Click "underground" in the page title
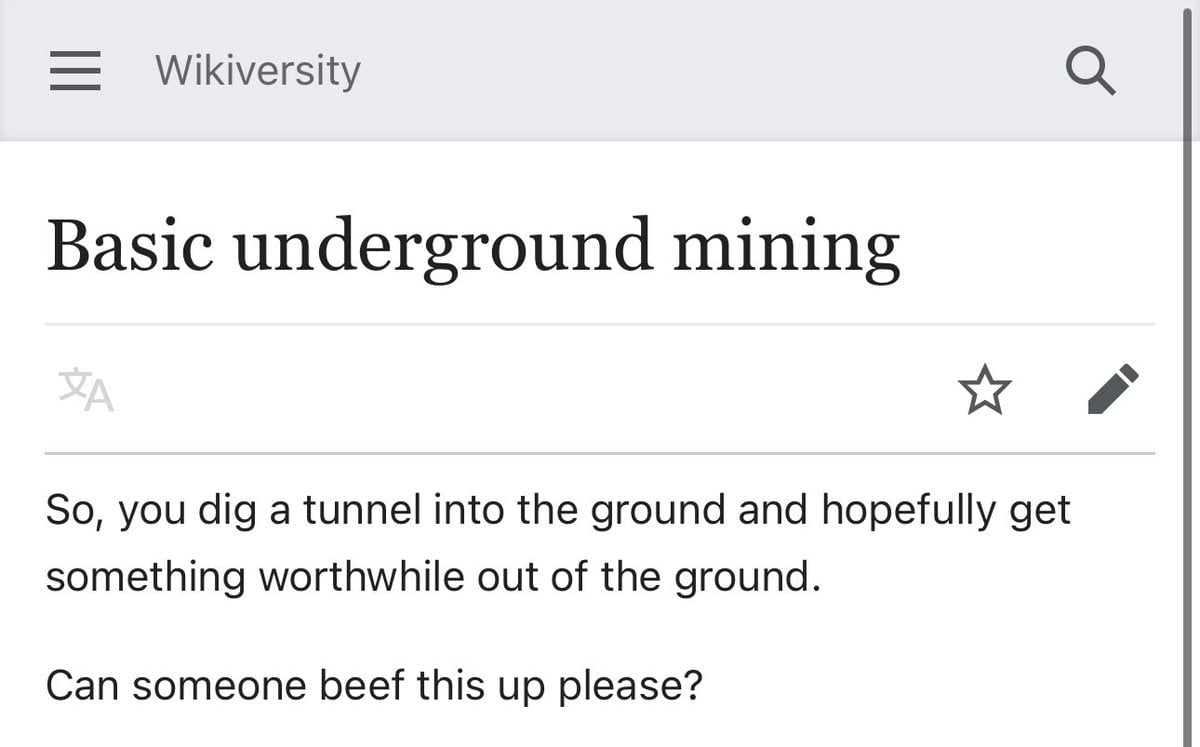Screen dimensions: 1200x747 442,246
